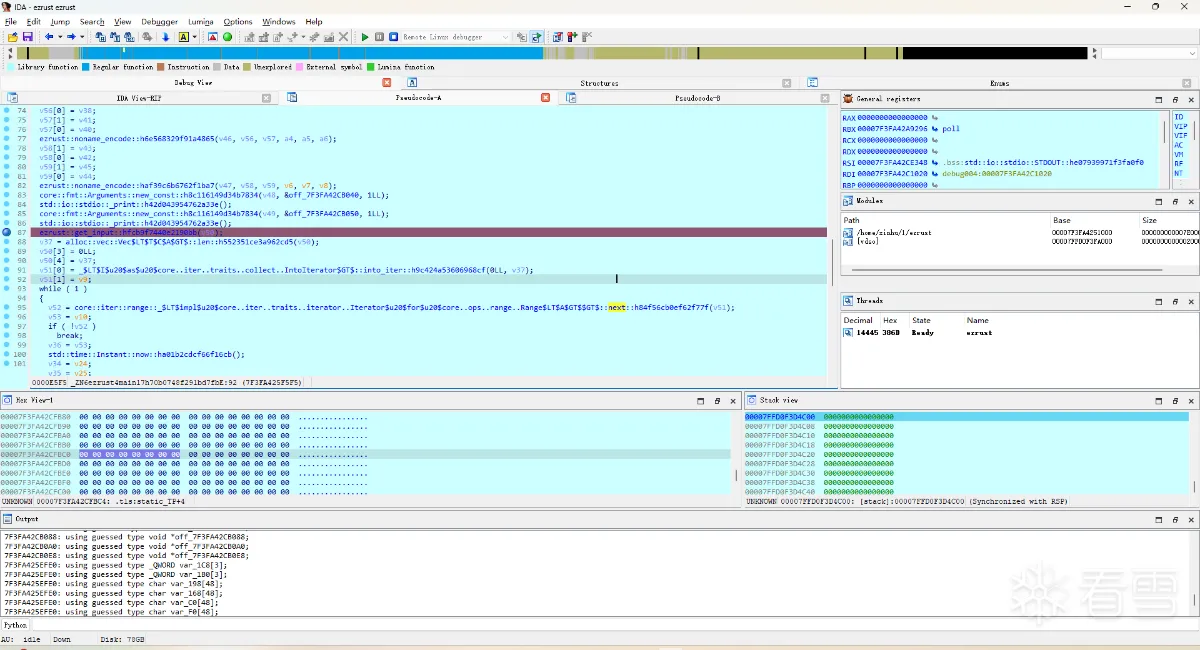1200x650 pixels.
Task: Click the Modules panel title icon
Action: 848,201
